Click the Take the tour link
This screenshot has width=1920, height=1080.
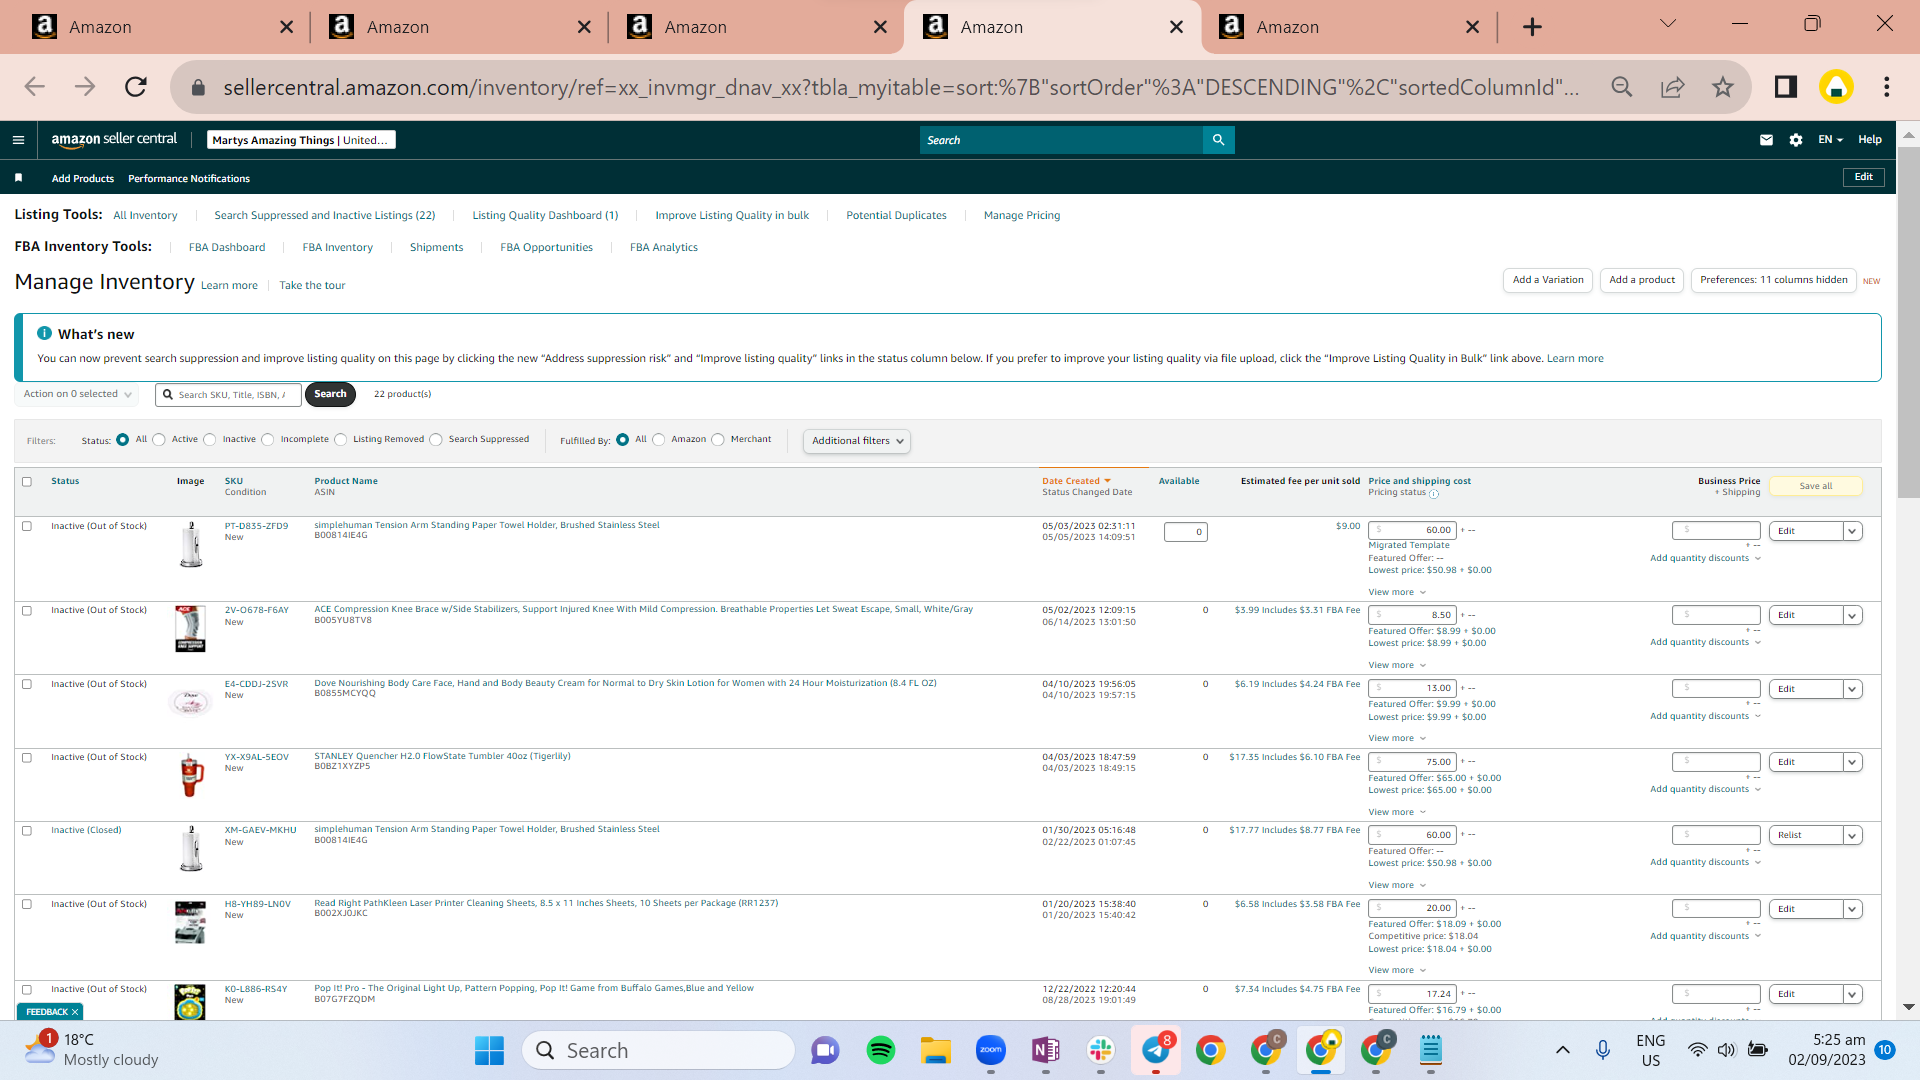click(x=312, y=286)
